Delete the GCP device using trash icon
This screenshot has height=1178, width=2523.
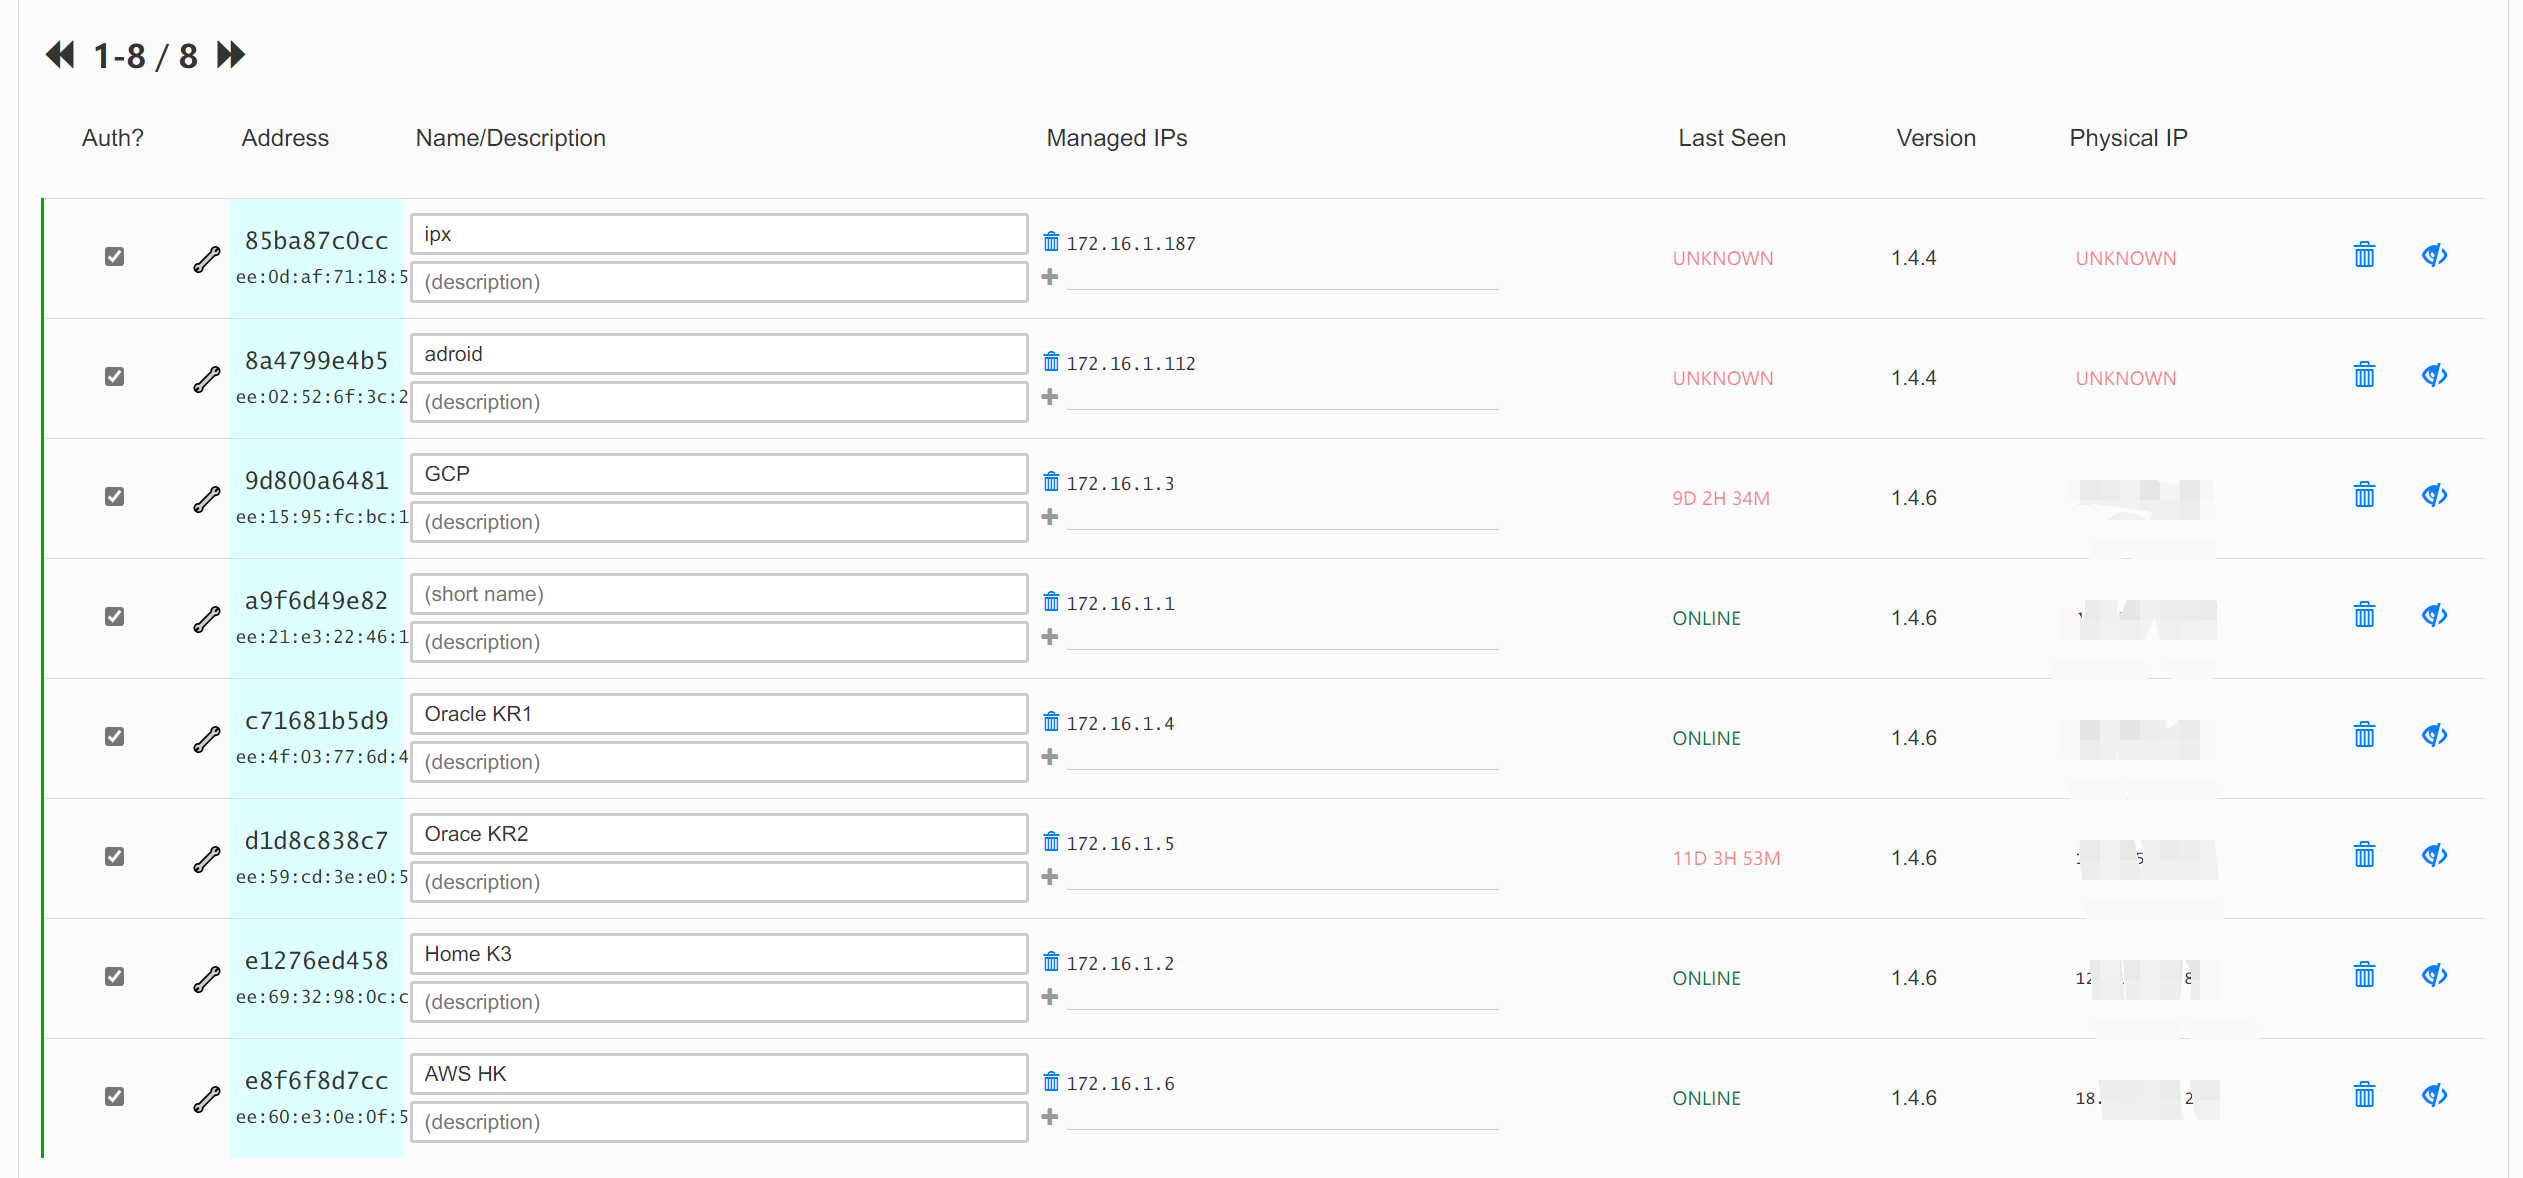pyautogui.click(x=2364, y=494)
